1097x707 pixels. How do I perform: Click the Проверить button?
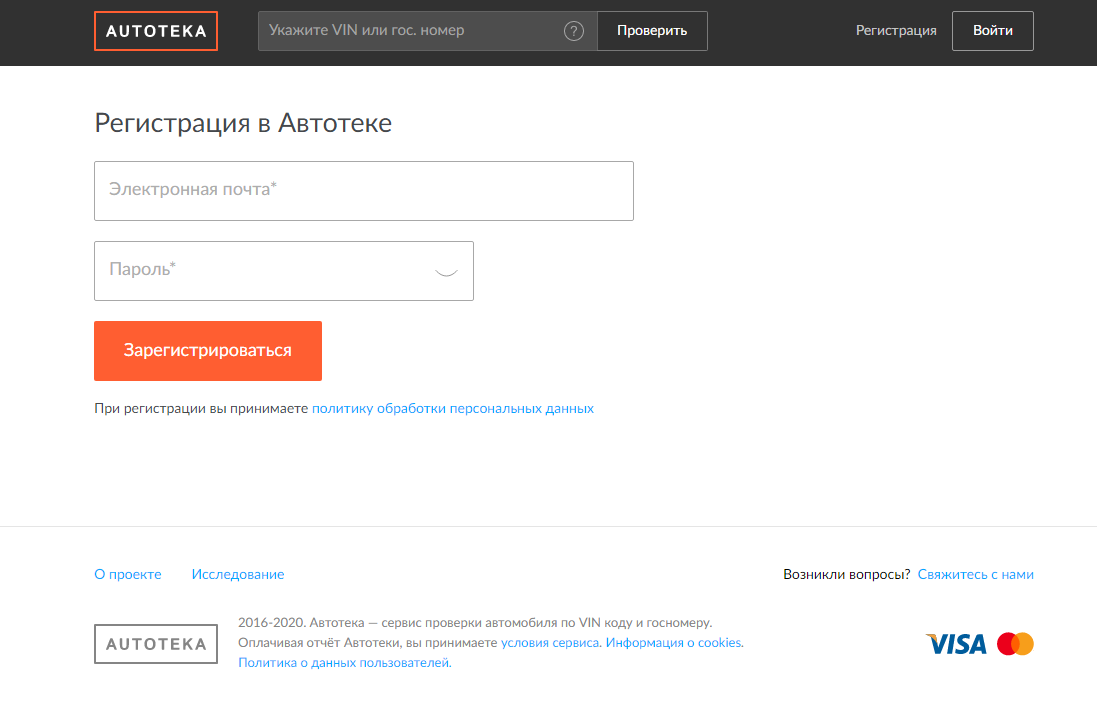[x=652, y=31]
